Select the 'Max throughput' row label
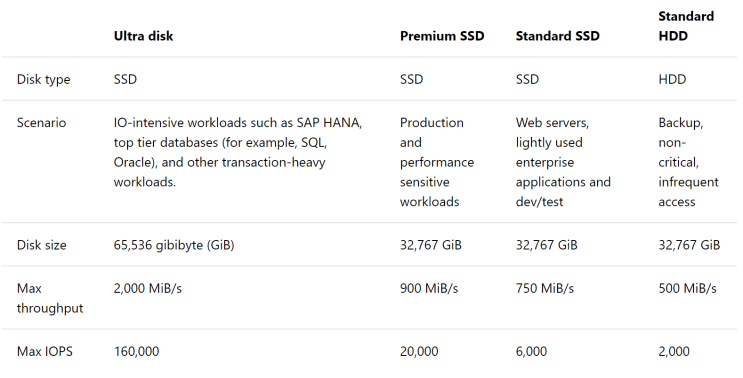This screenshot has height=378, width=743. pyautogui.click(x=50, y=298)
